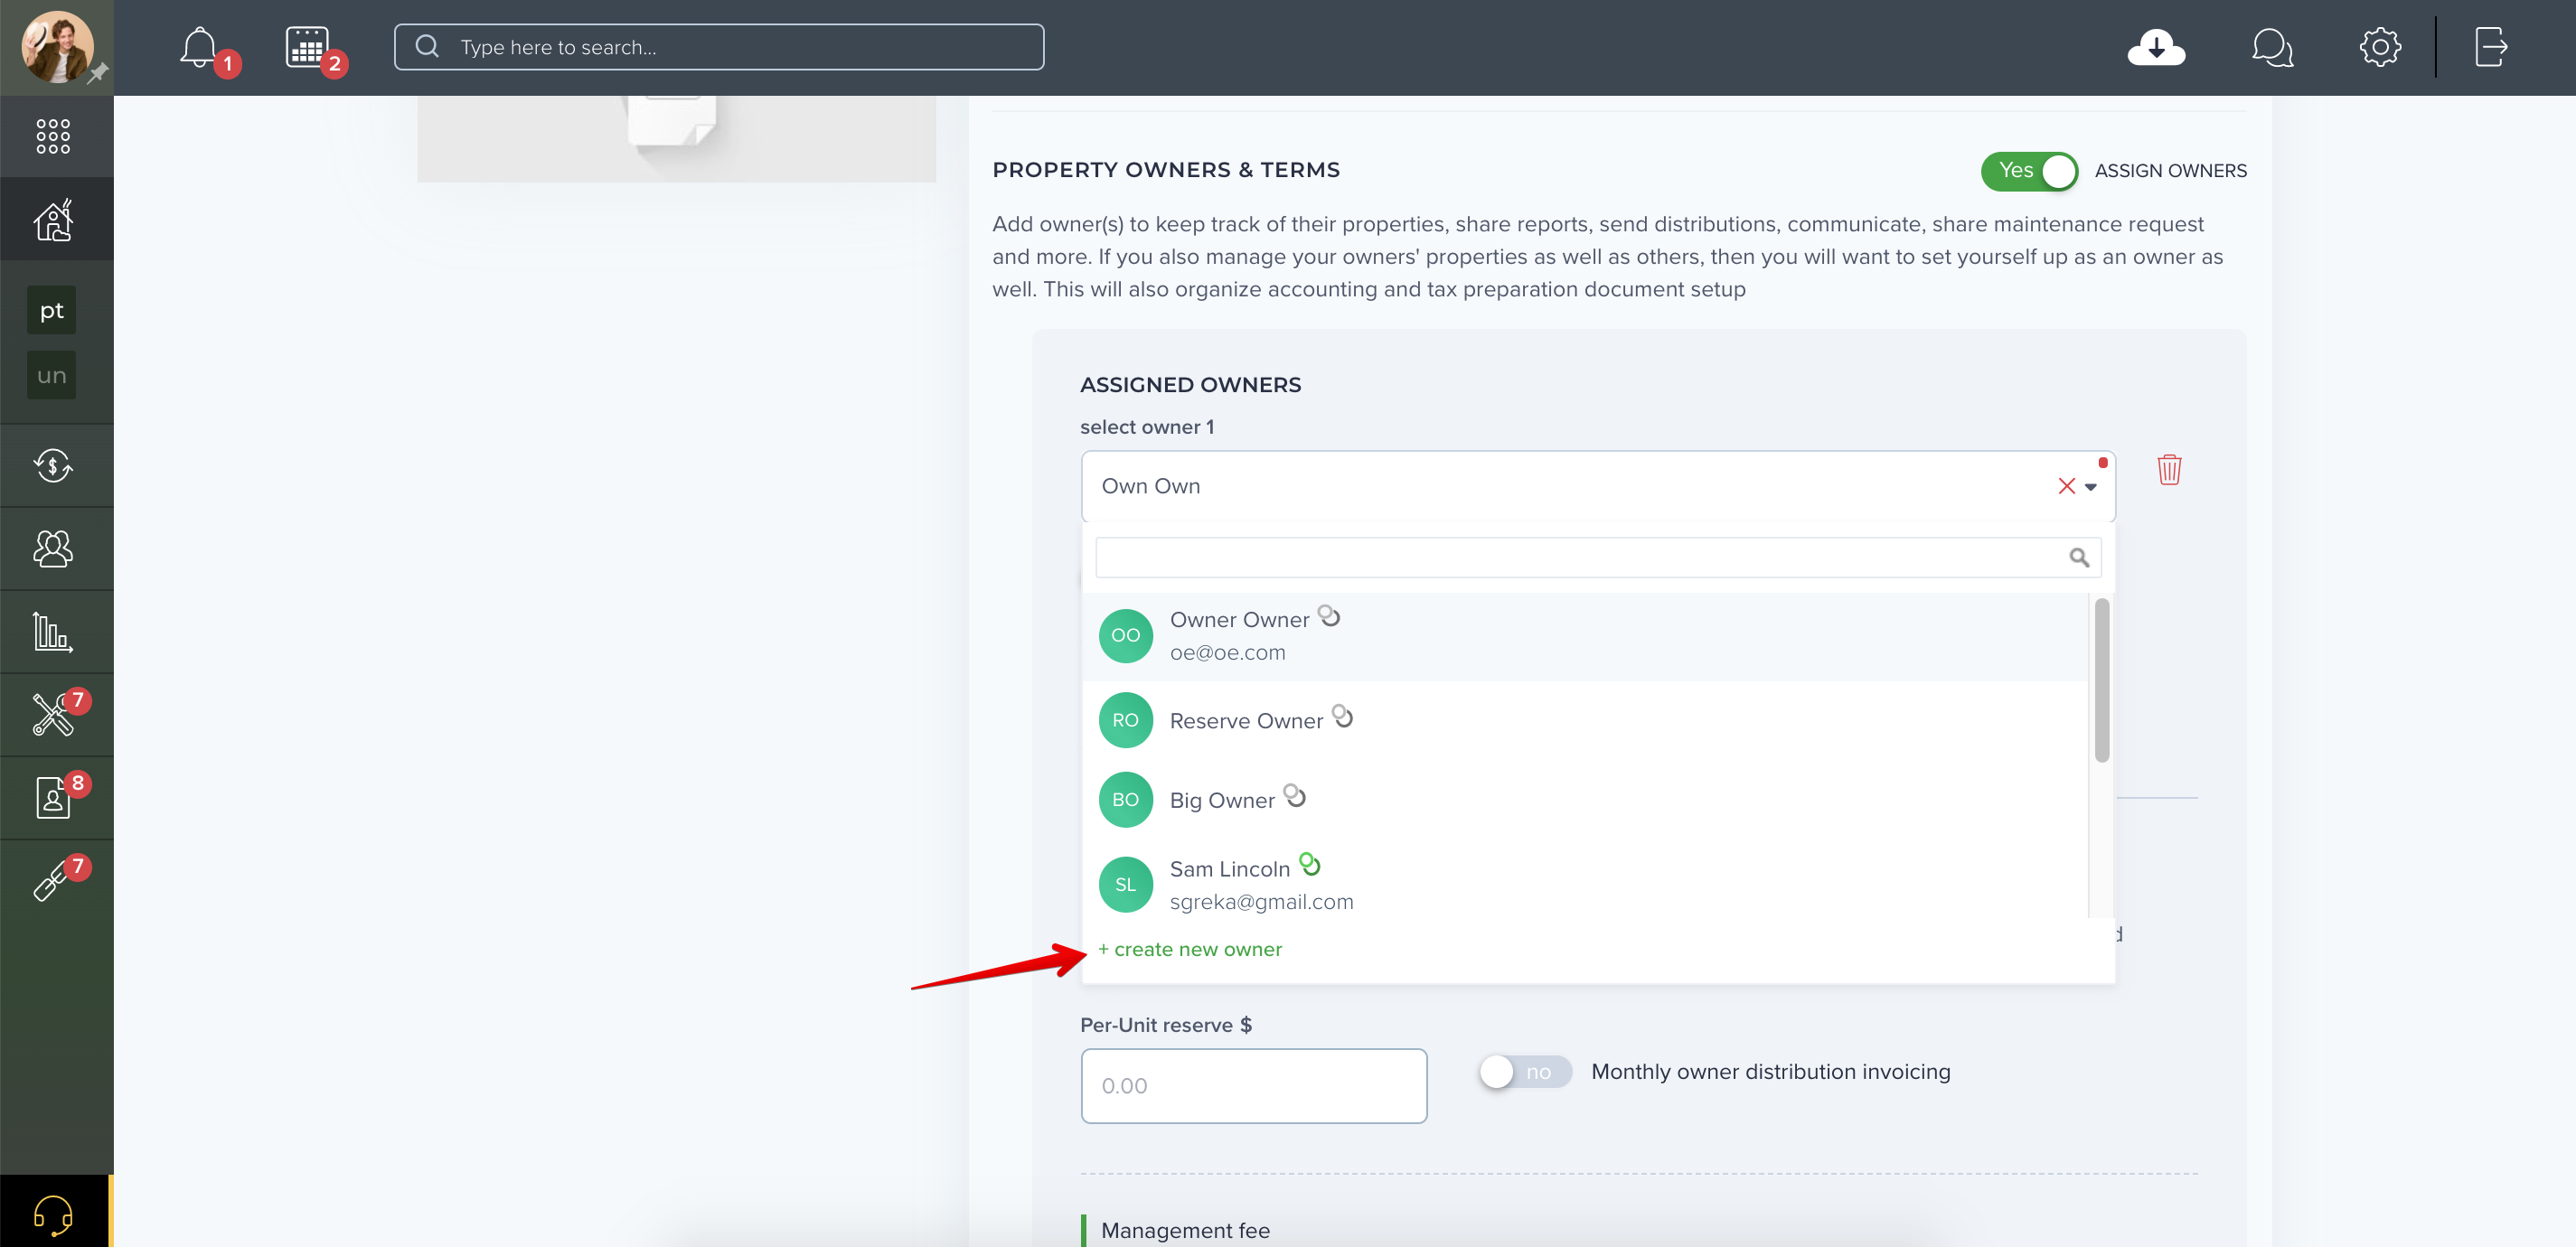Open the sidebar key-shaped icon with badge 7
The width and height of the screenshot is (2576, 1247).
click(52, 880)
